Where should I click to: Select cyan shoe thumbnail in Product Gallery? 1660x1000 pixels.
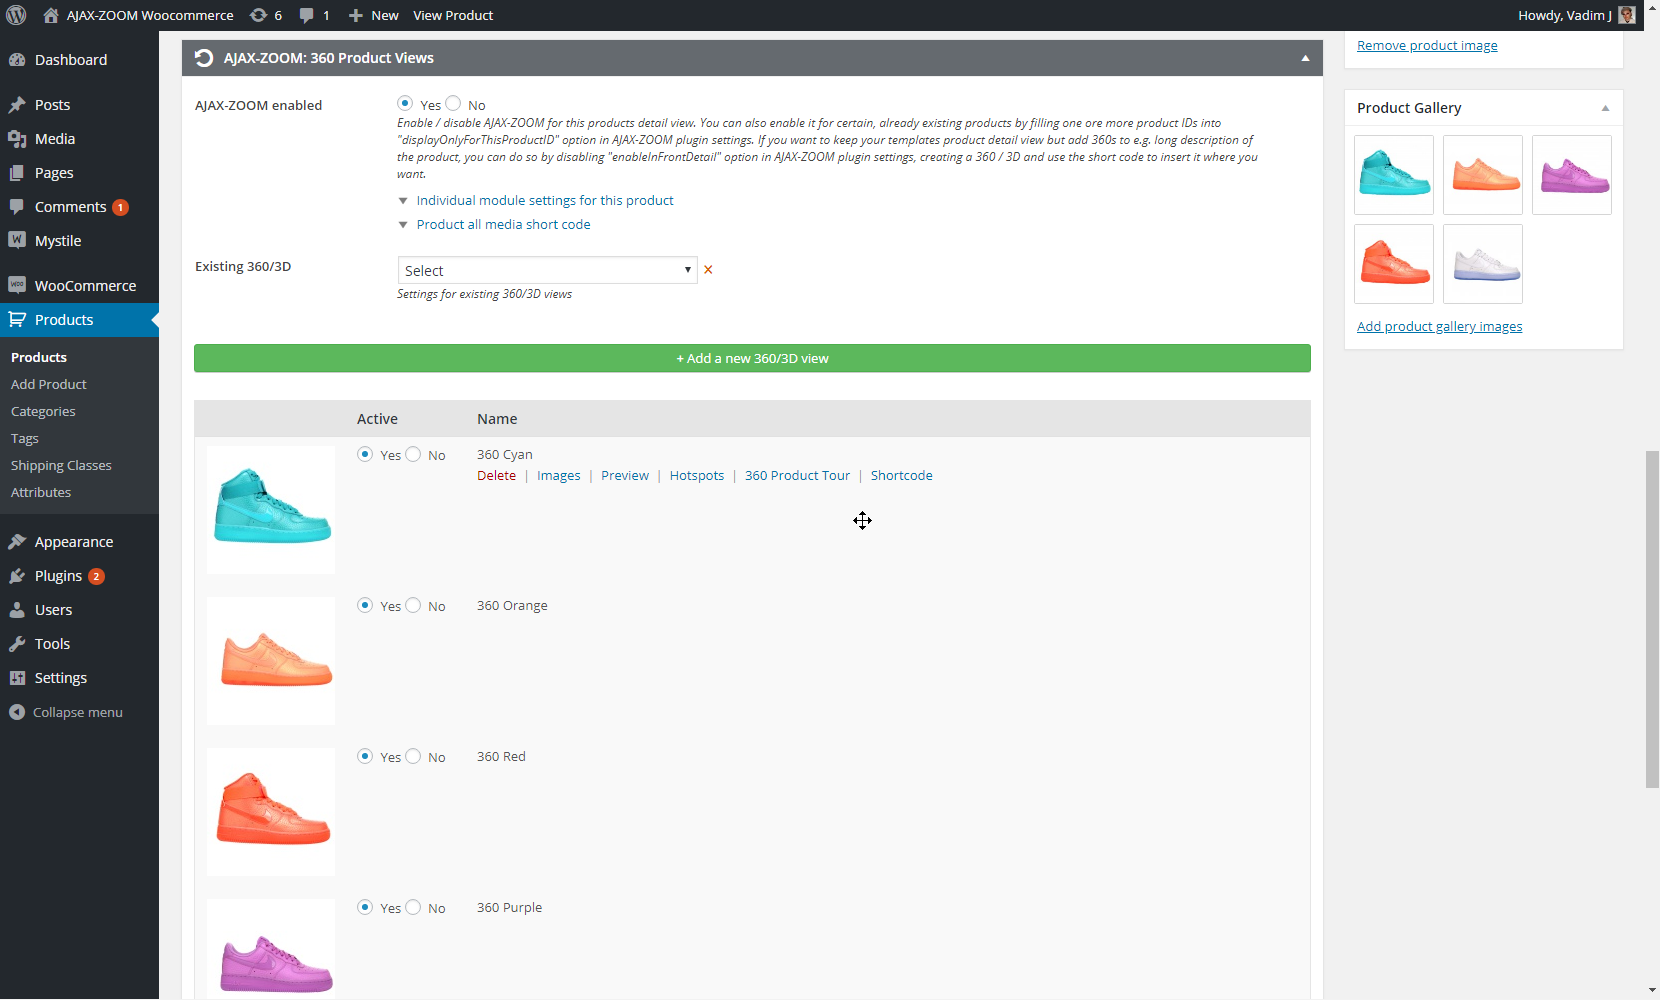pos(1394,175)
